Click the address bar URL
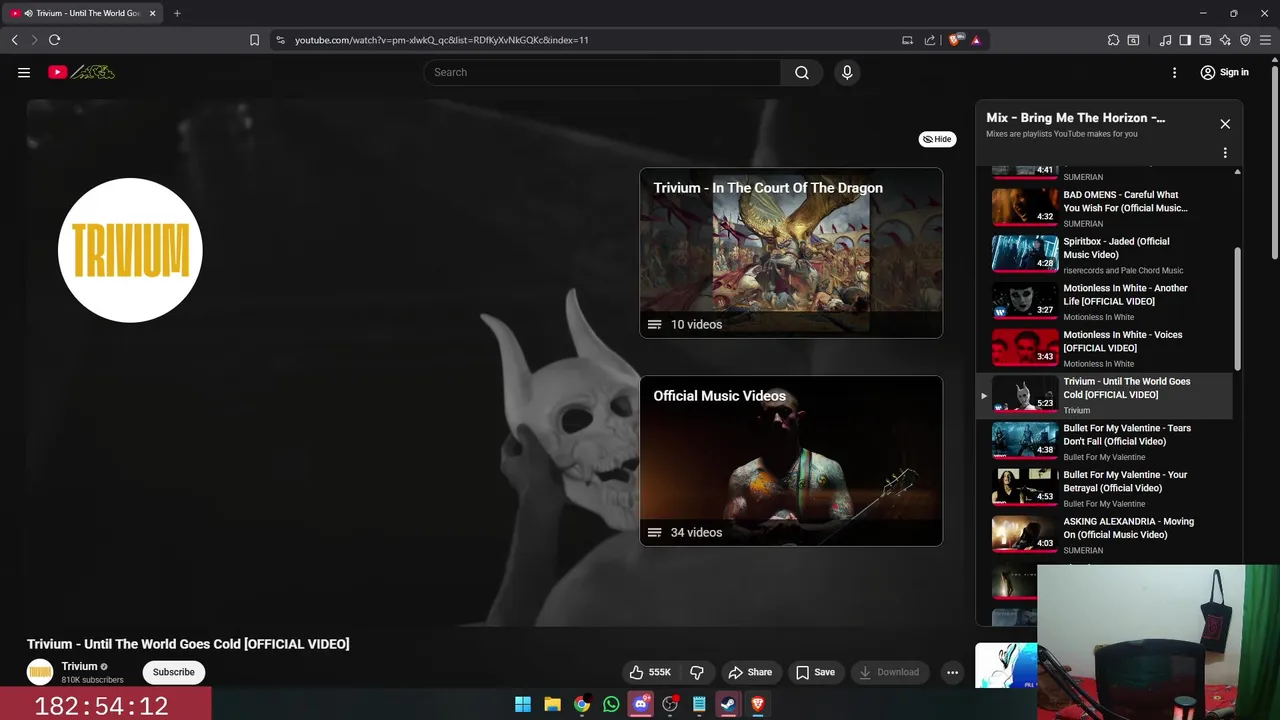1280x720 pixels. (441, 40)
